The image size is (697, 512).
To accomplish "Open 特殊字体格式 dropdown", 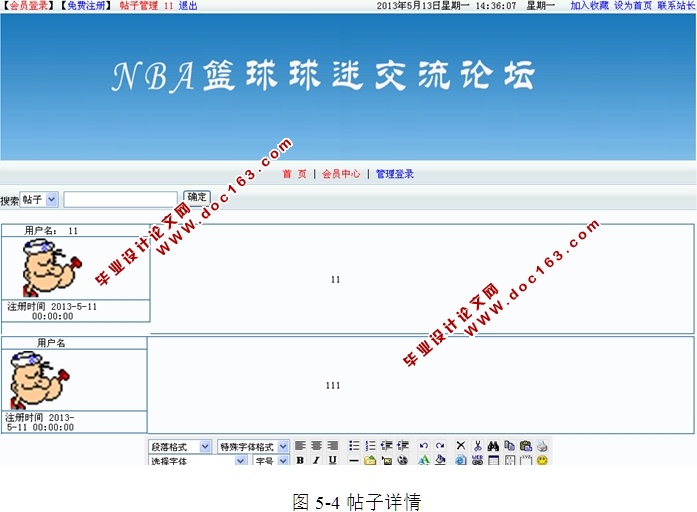I will coord(253,446).
